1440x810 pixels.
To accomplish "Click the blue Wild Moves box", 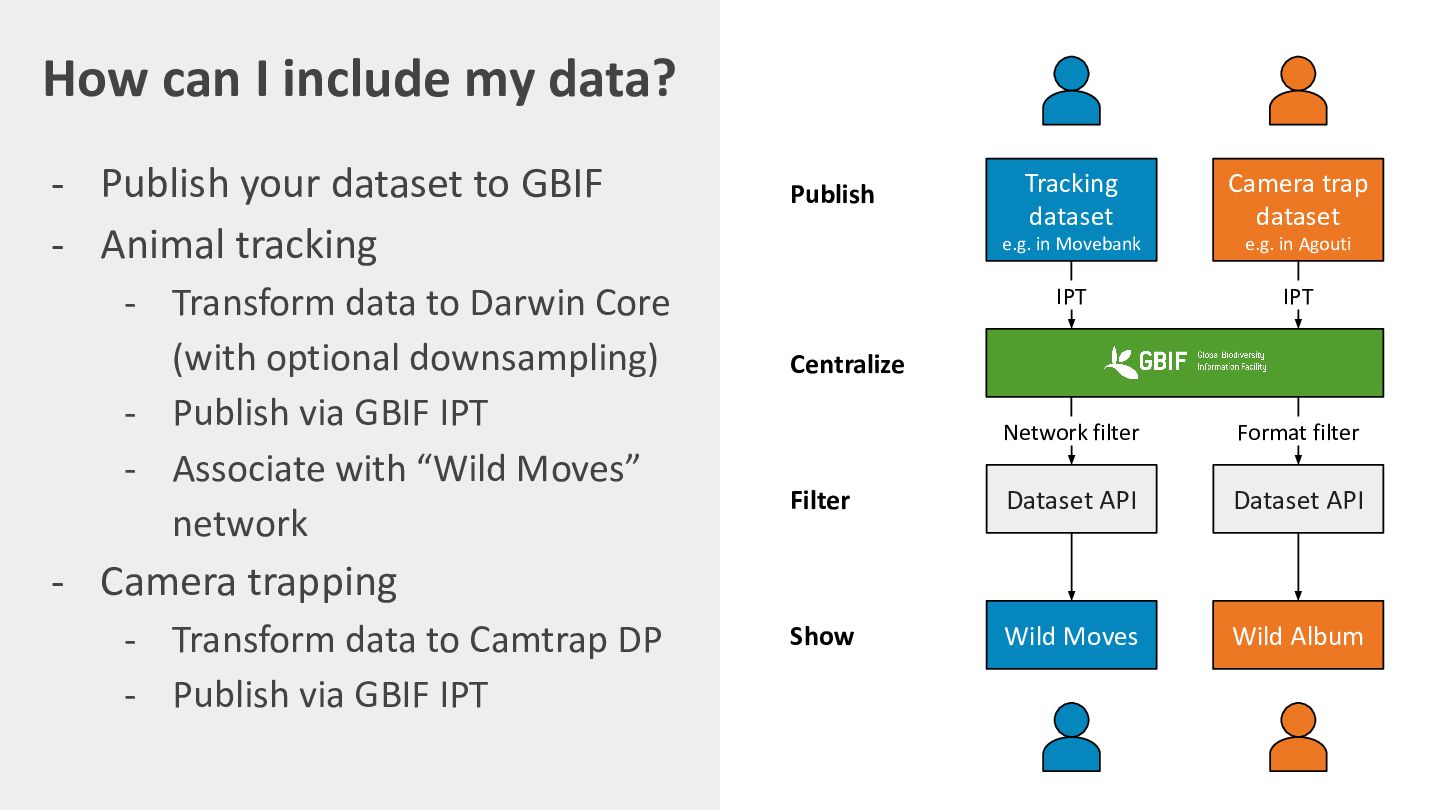I will tap(1071, 635).
